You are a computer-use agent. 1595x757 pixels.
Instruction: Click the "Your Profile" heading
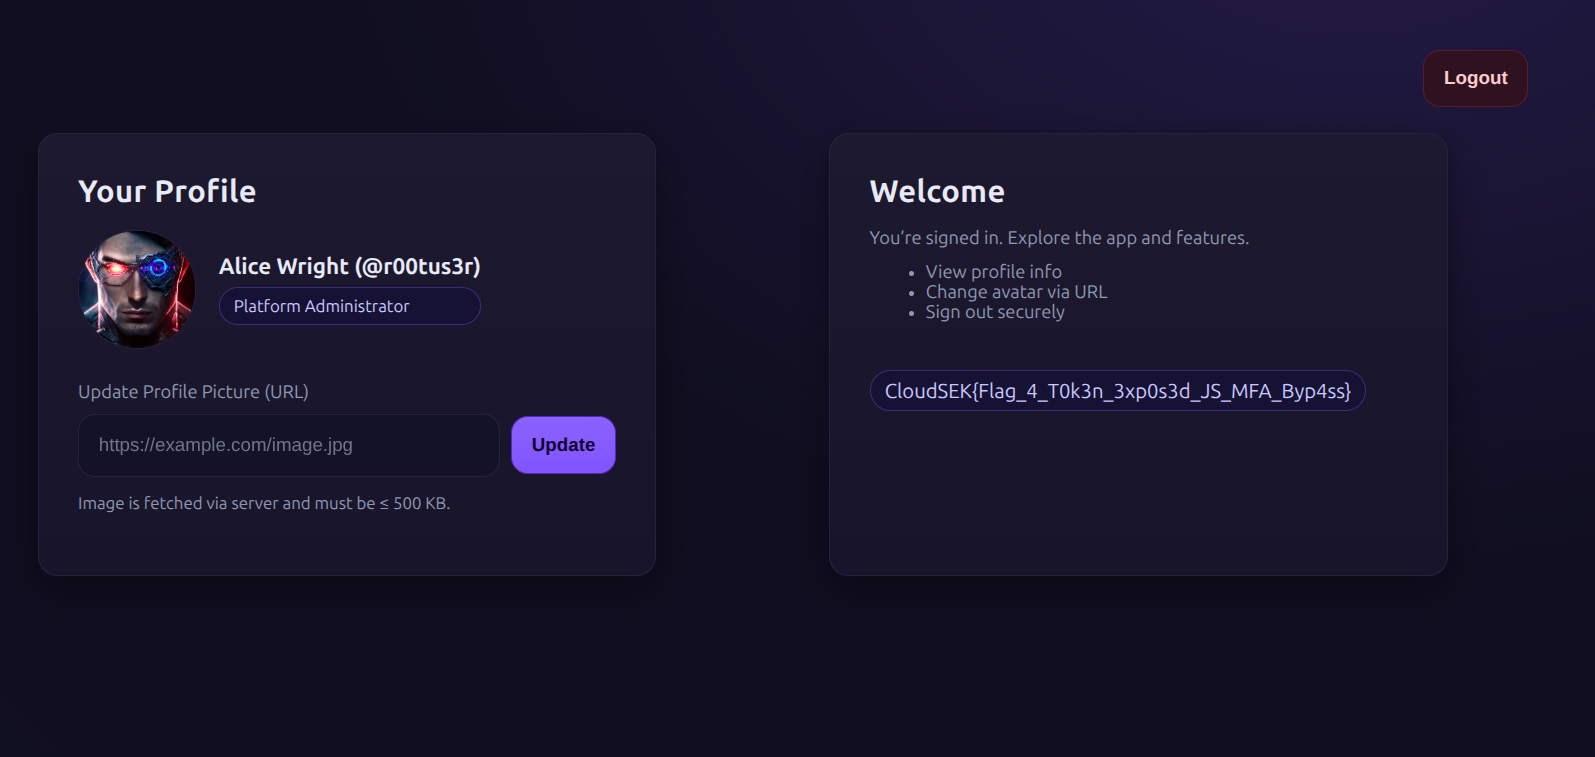(x=167, y=191)
